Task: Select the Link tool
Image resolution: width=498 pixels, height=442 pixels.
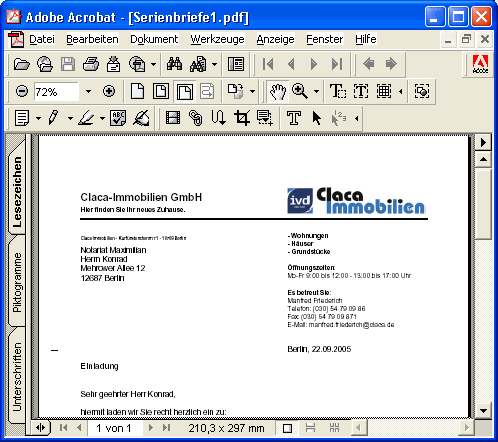Action: (196, 118)
